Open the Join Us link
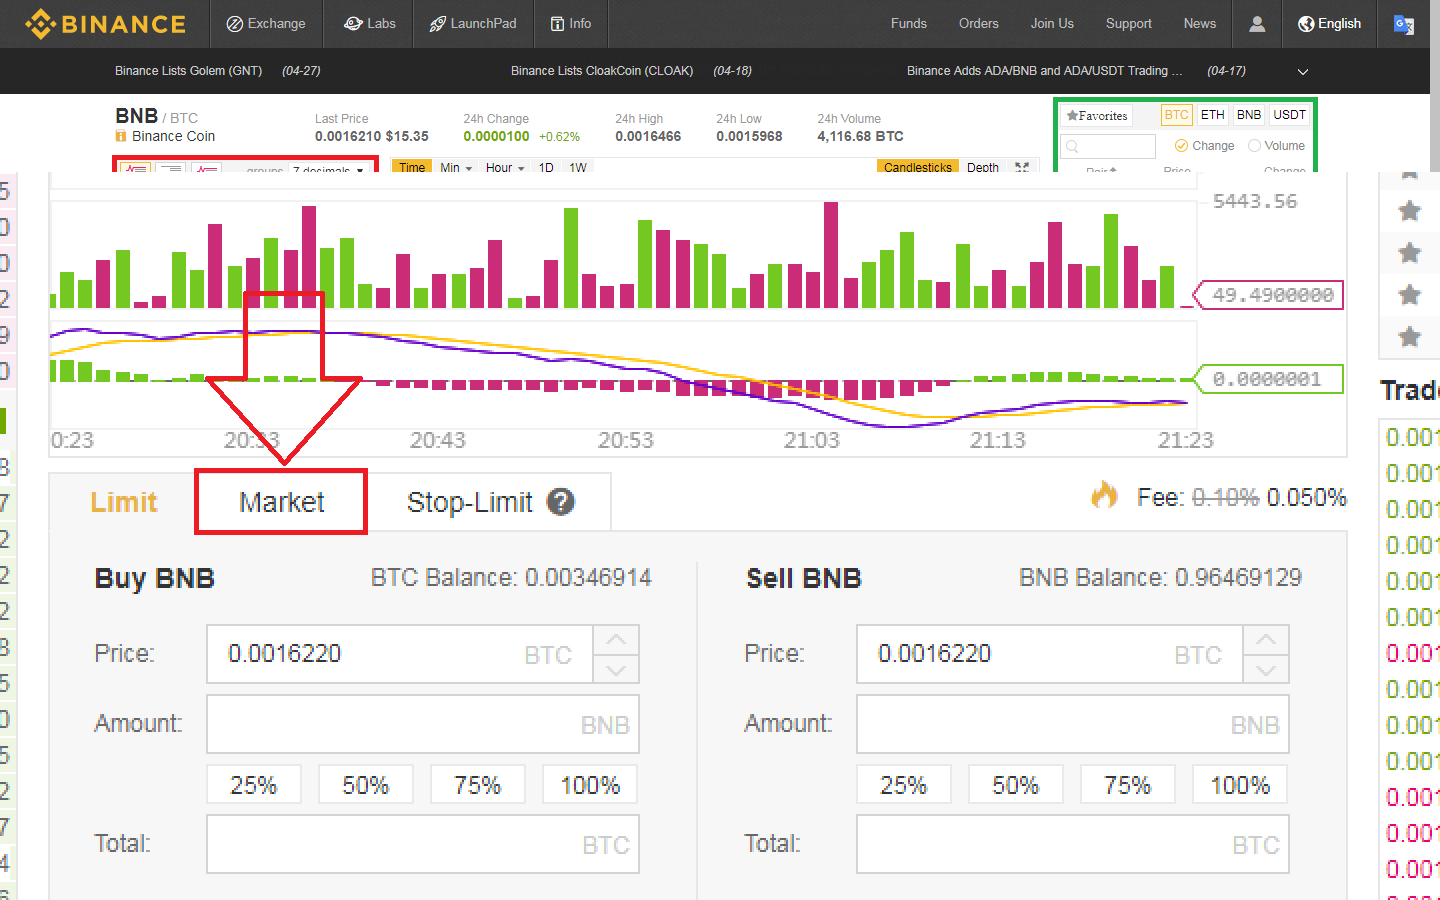This screenshot has width=1440, height=900. pyautogui.click(x=1052, y=24)
